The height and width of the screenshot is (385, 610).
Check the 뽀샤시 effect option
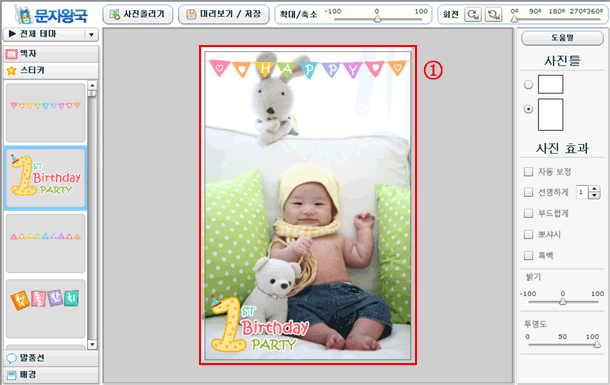[528, 234]
